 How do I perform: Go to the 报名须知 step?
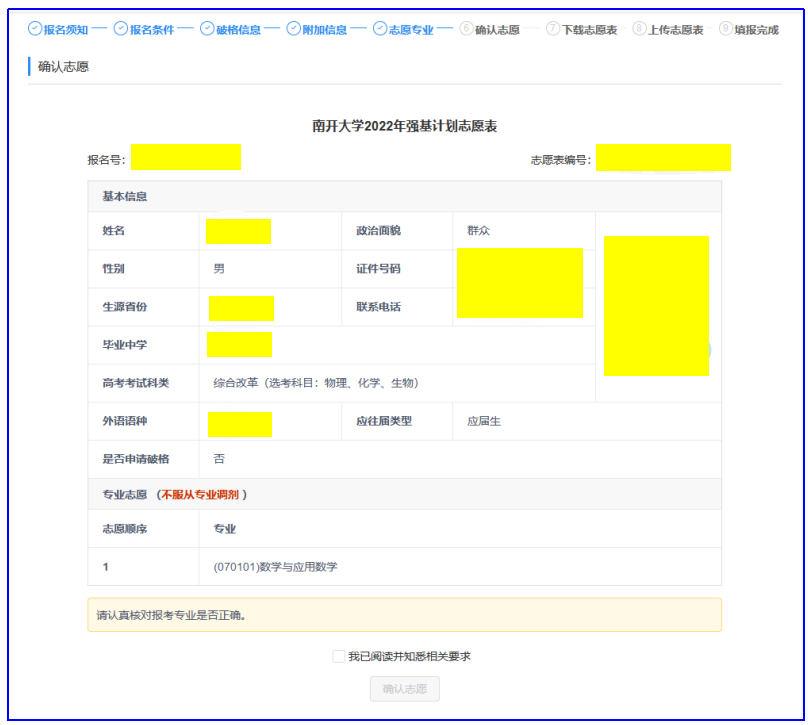[66, 30]
